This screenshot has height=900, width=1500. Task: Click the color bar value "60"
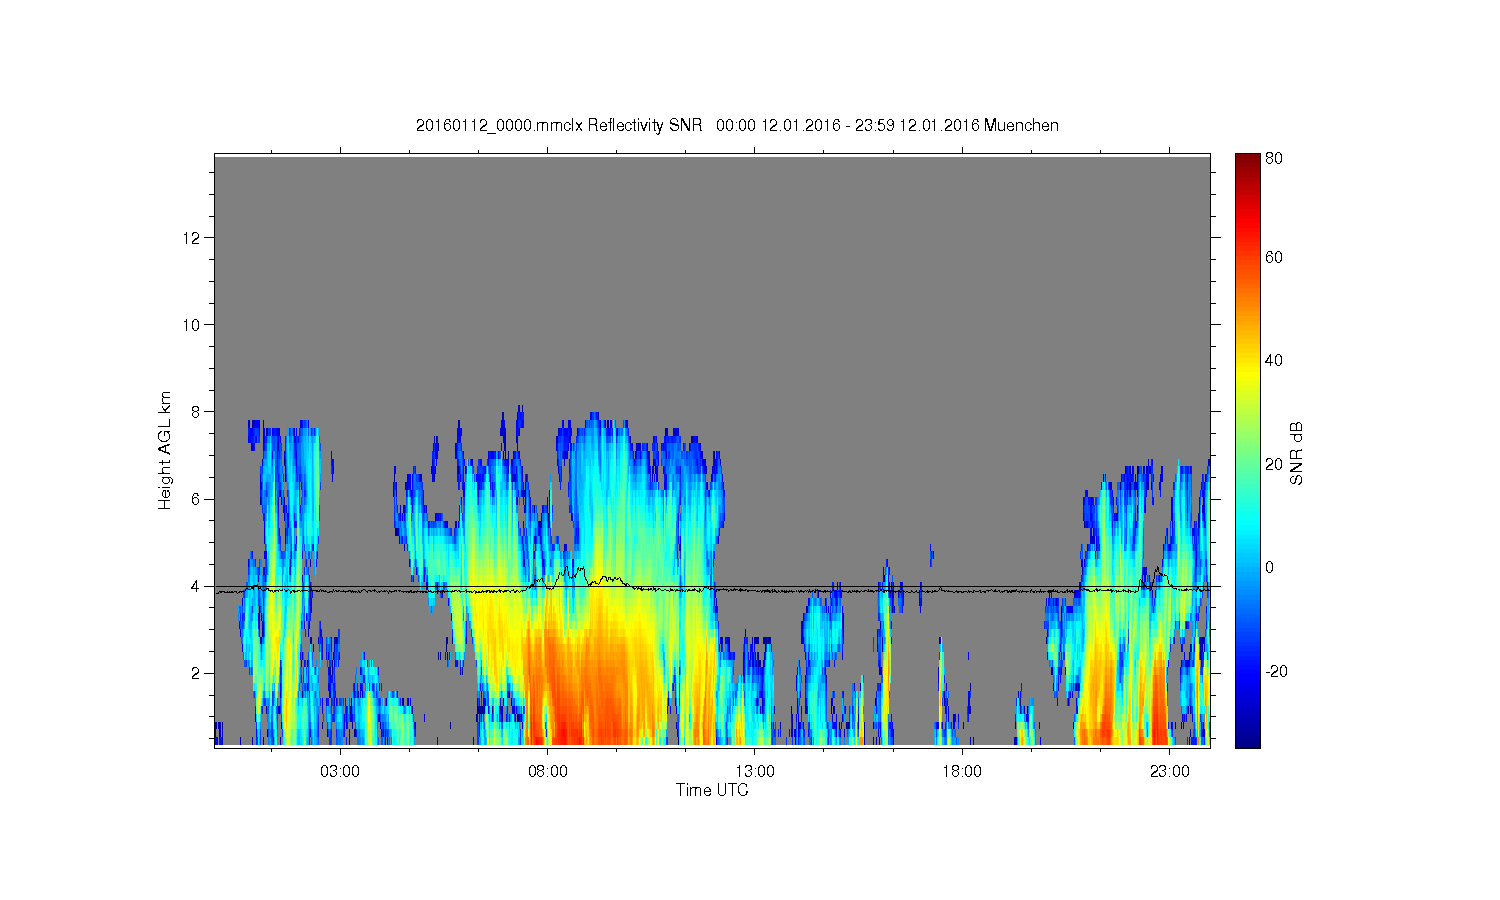[x=1274, y=258]
